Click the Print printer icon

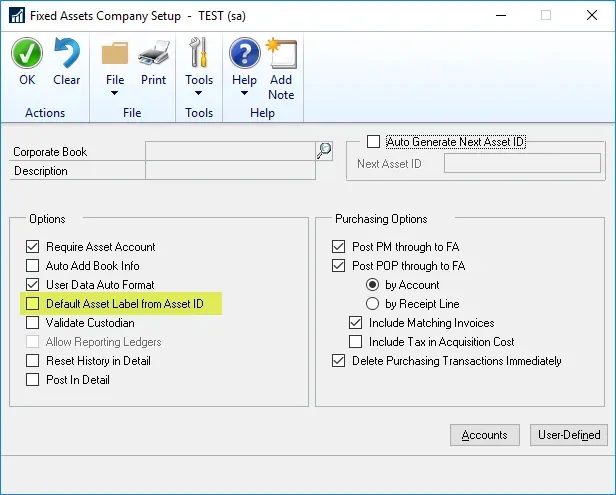tap(153, 54)
